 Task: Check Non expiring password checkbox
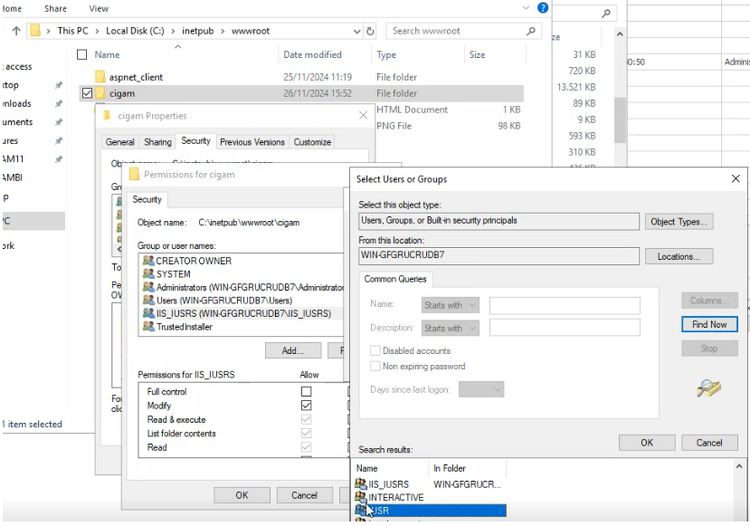tap(375, 366)
